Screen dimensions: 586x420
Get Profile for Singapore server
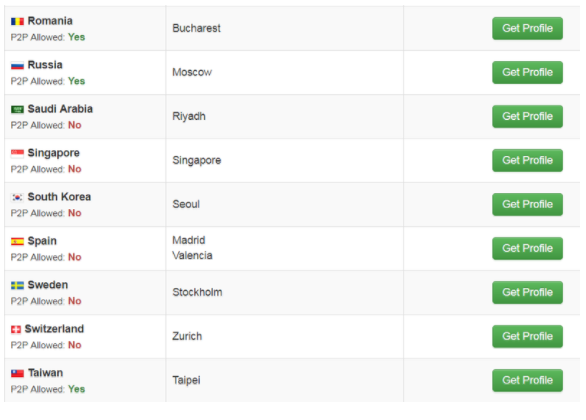click(527, 160)
